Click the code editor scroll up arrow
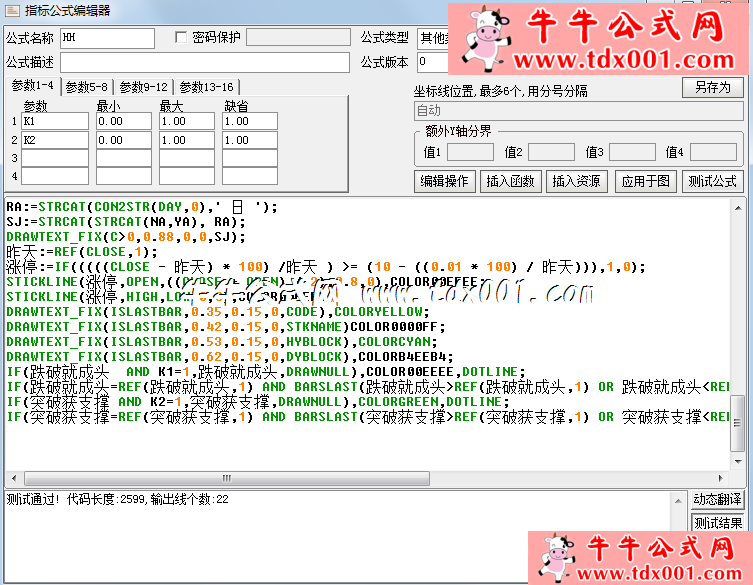Screen dimensions: 753x585 click(x=738, y=208)
